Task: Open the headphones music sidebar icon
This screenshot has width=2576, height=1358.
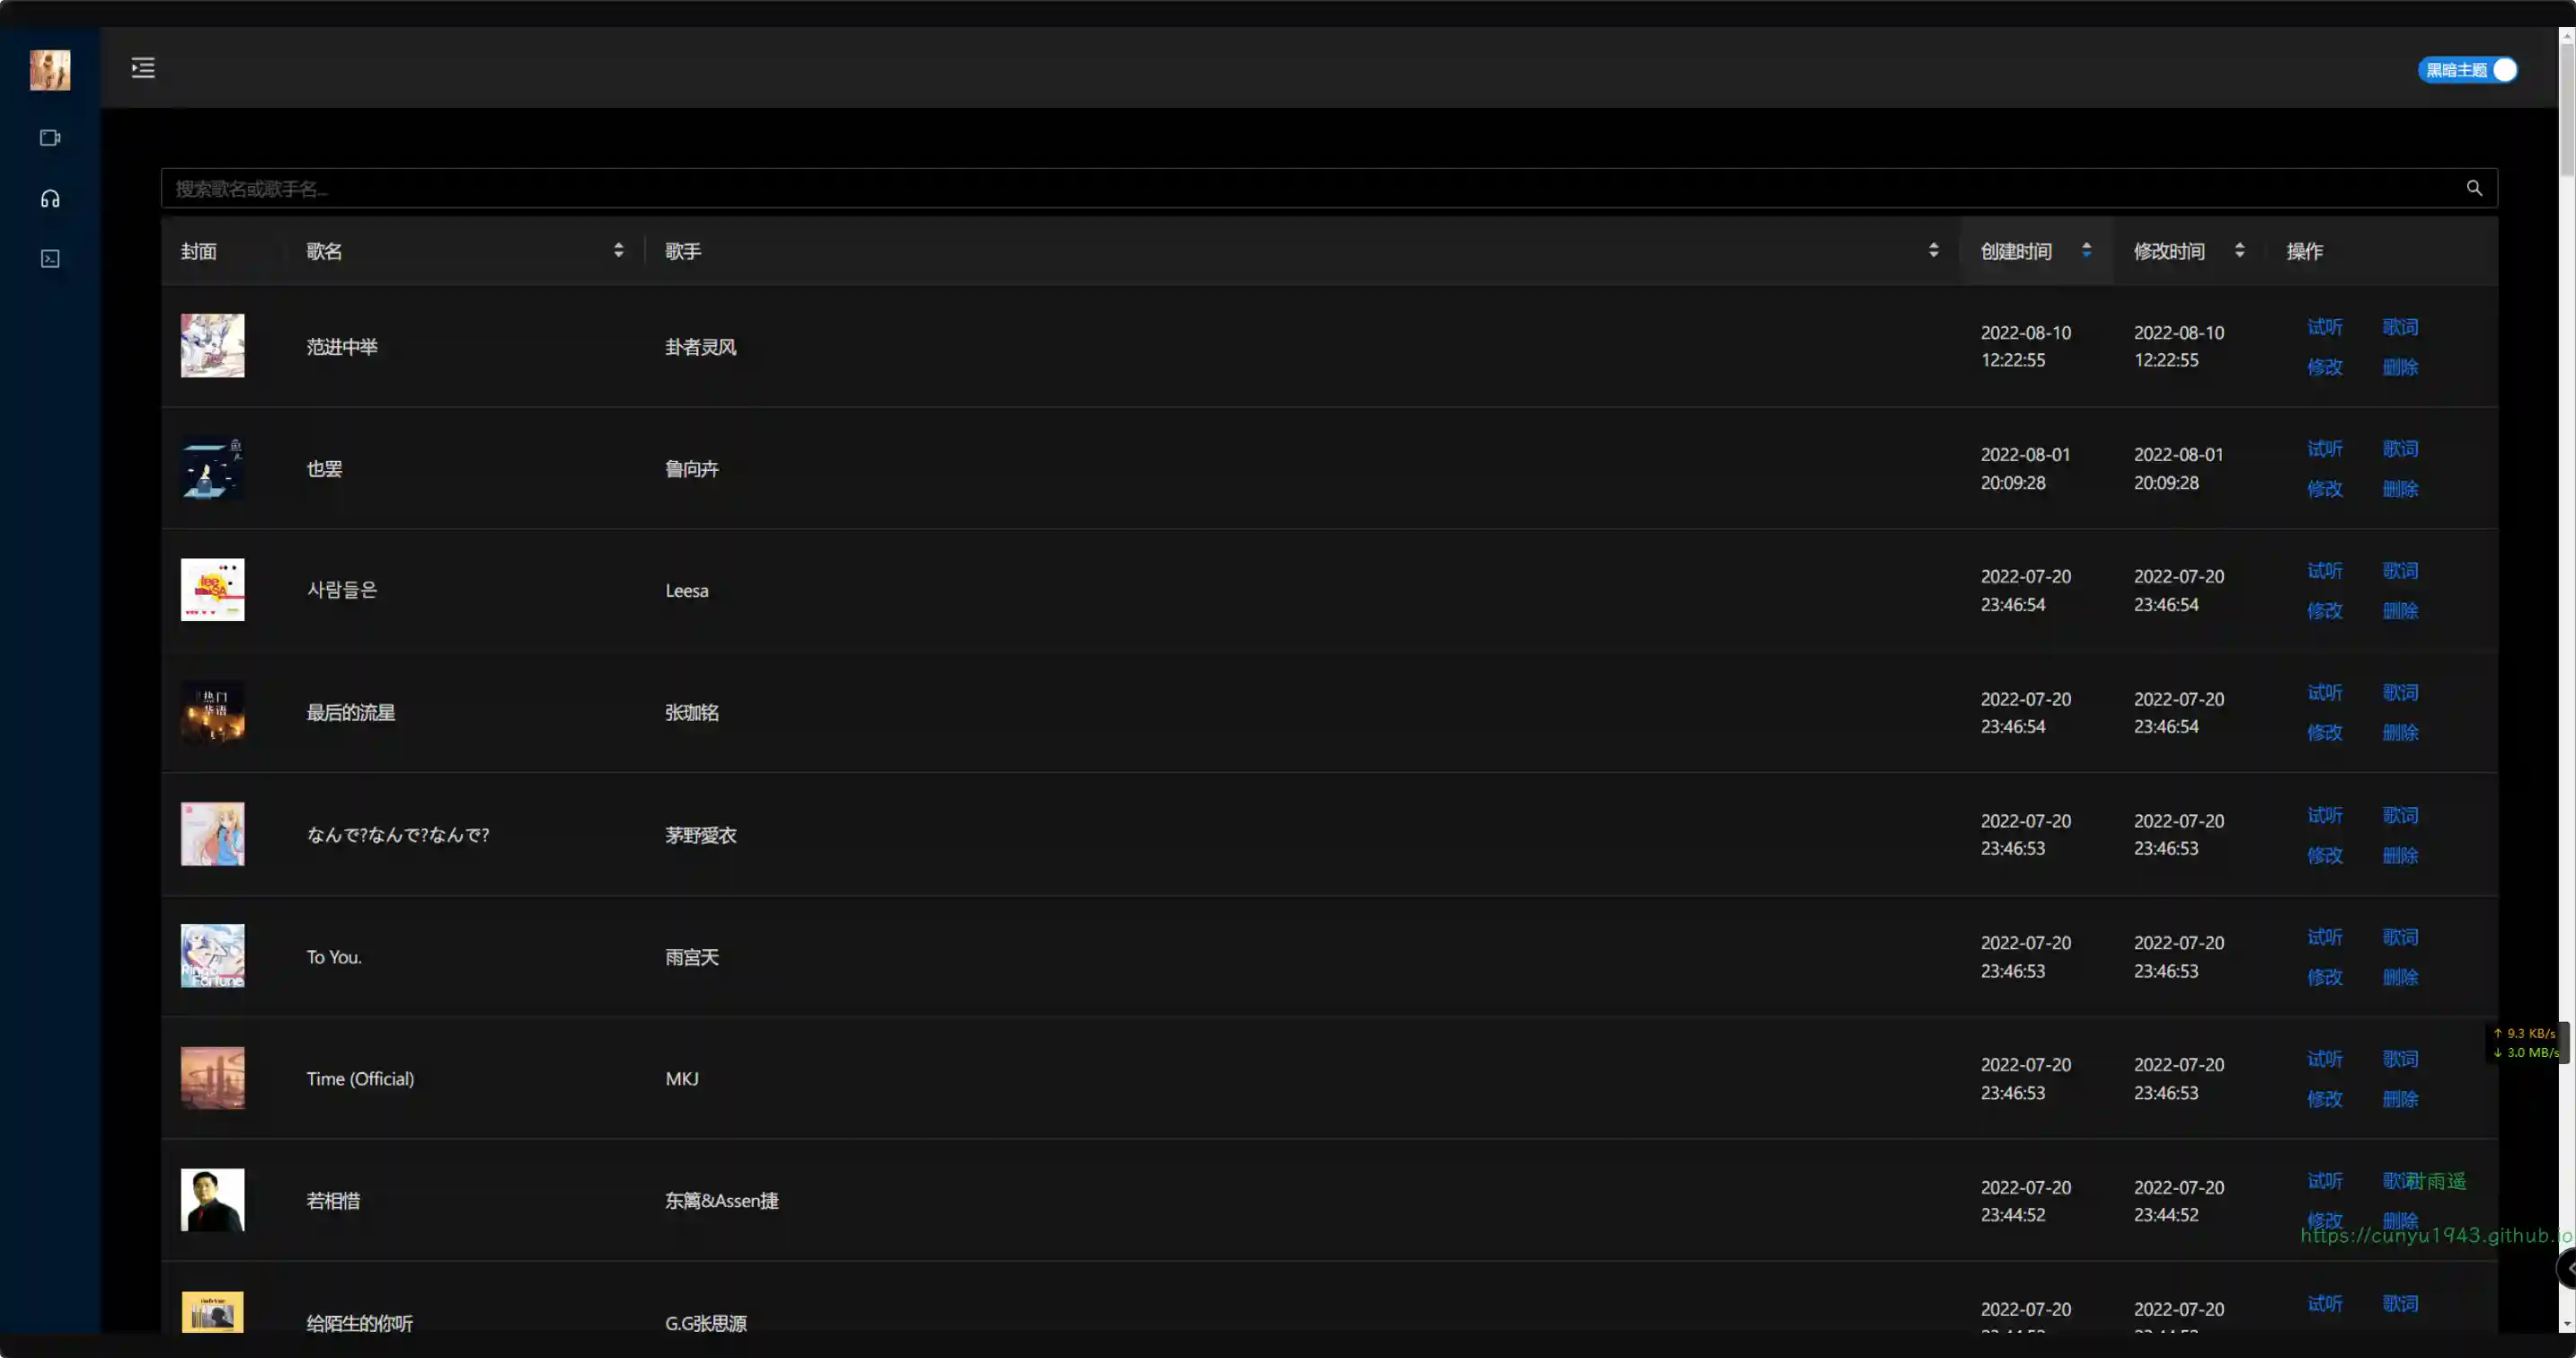Action: click(50, 199)
